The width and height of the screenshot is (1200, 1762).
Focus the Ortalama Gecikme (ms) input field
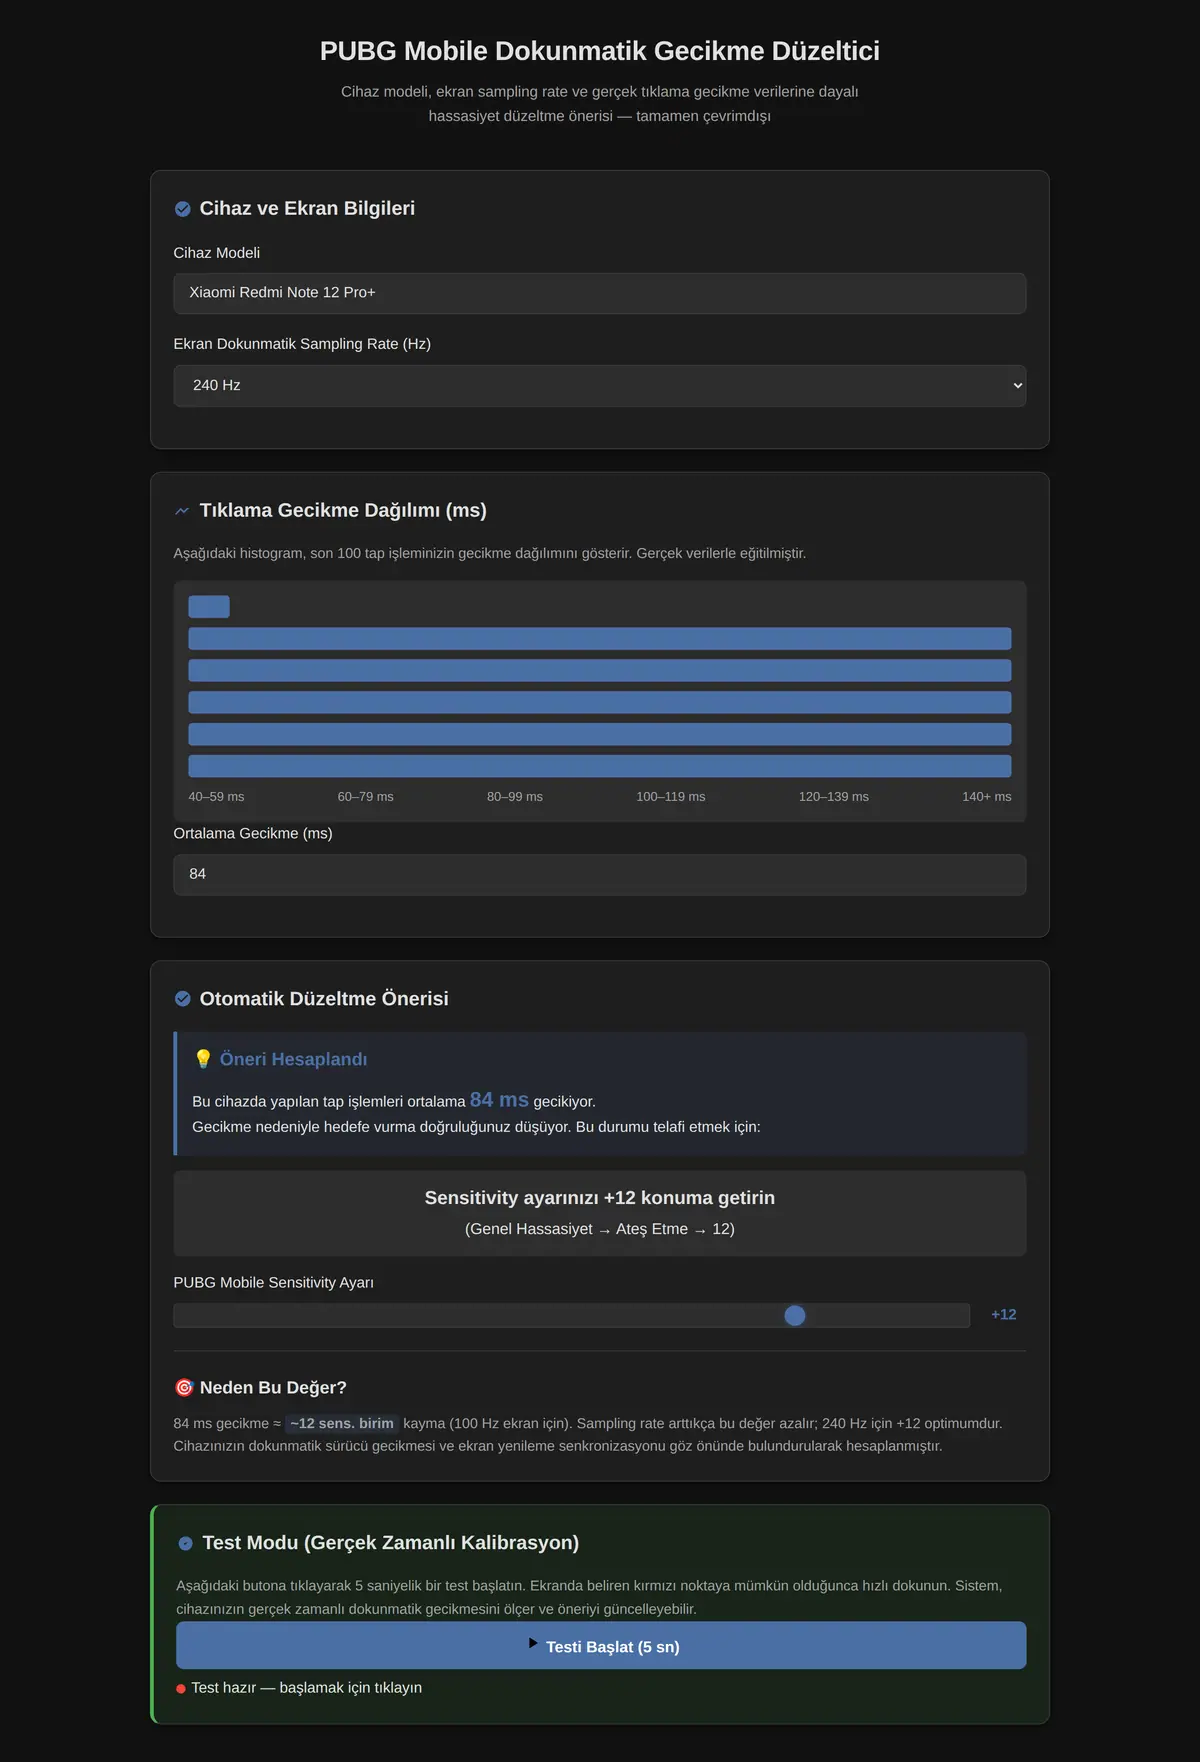tap(600, 875)
